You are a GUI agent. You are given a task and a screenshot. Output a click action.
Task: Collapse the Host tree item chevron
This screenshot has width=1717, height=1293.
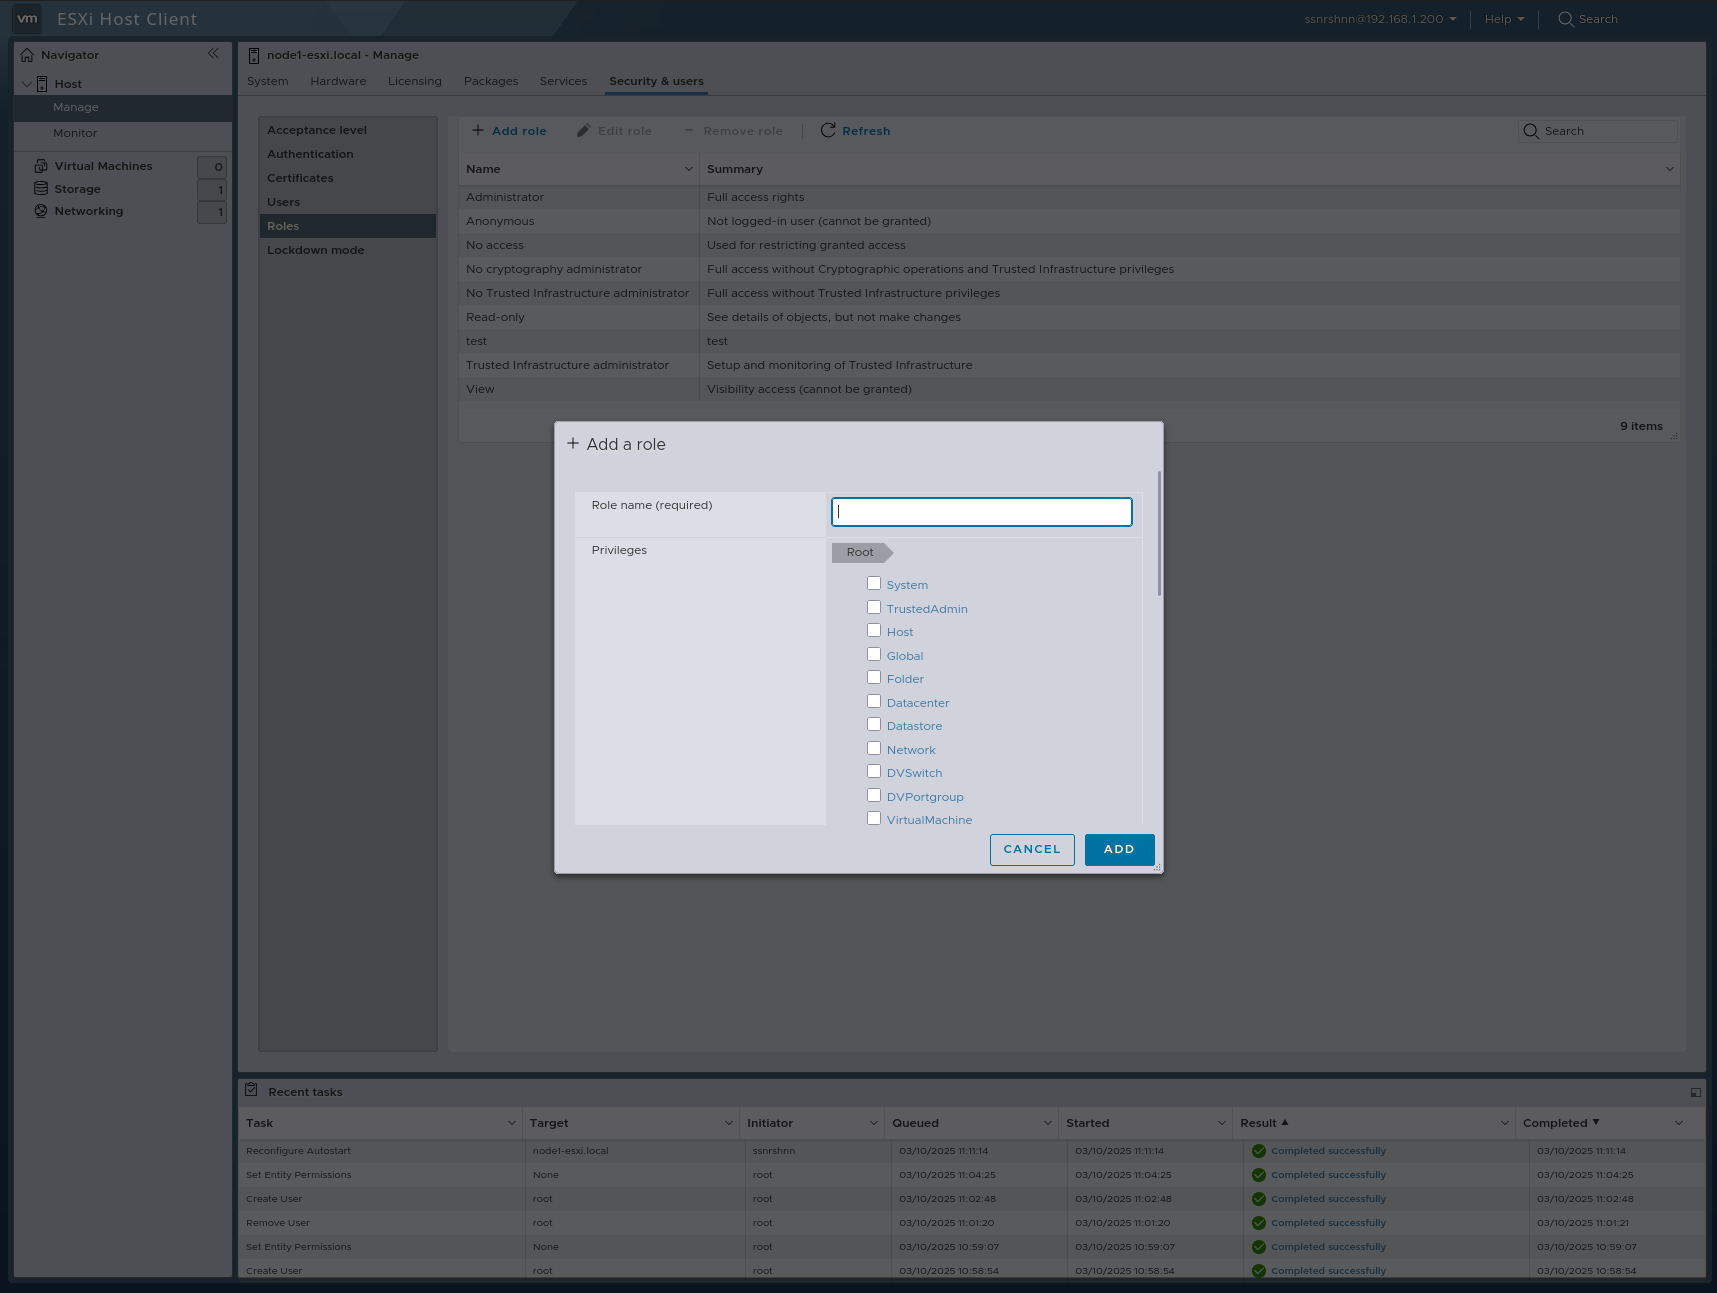point(27,83)
